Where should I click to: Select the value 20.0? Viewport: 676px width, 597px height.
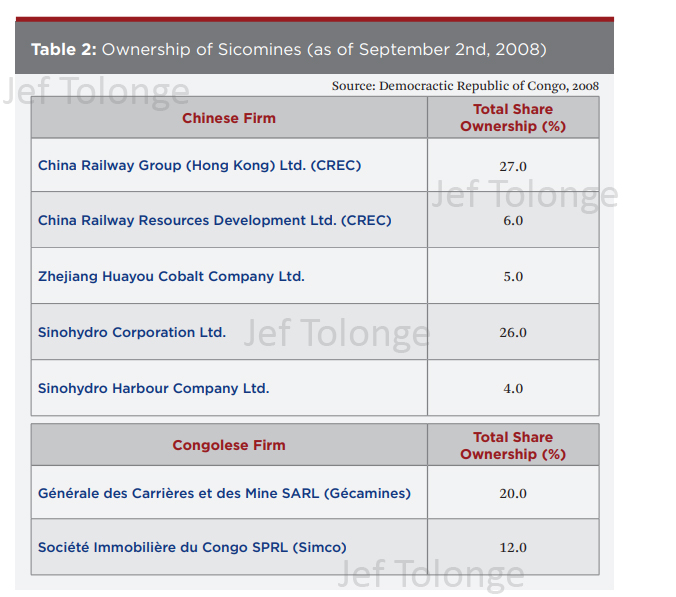513,493
